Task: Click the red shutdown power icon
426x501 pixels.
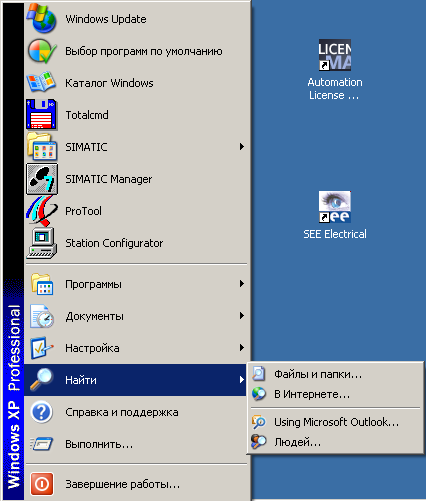Action: click(x=42, y=484)
